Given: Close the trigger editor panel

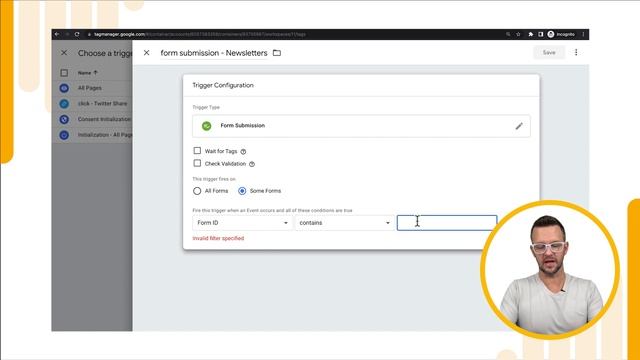Looking at the screenshot, I should [x=147, y=53].
